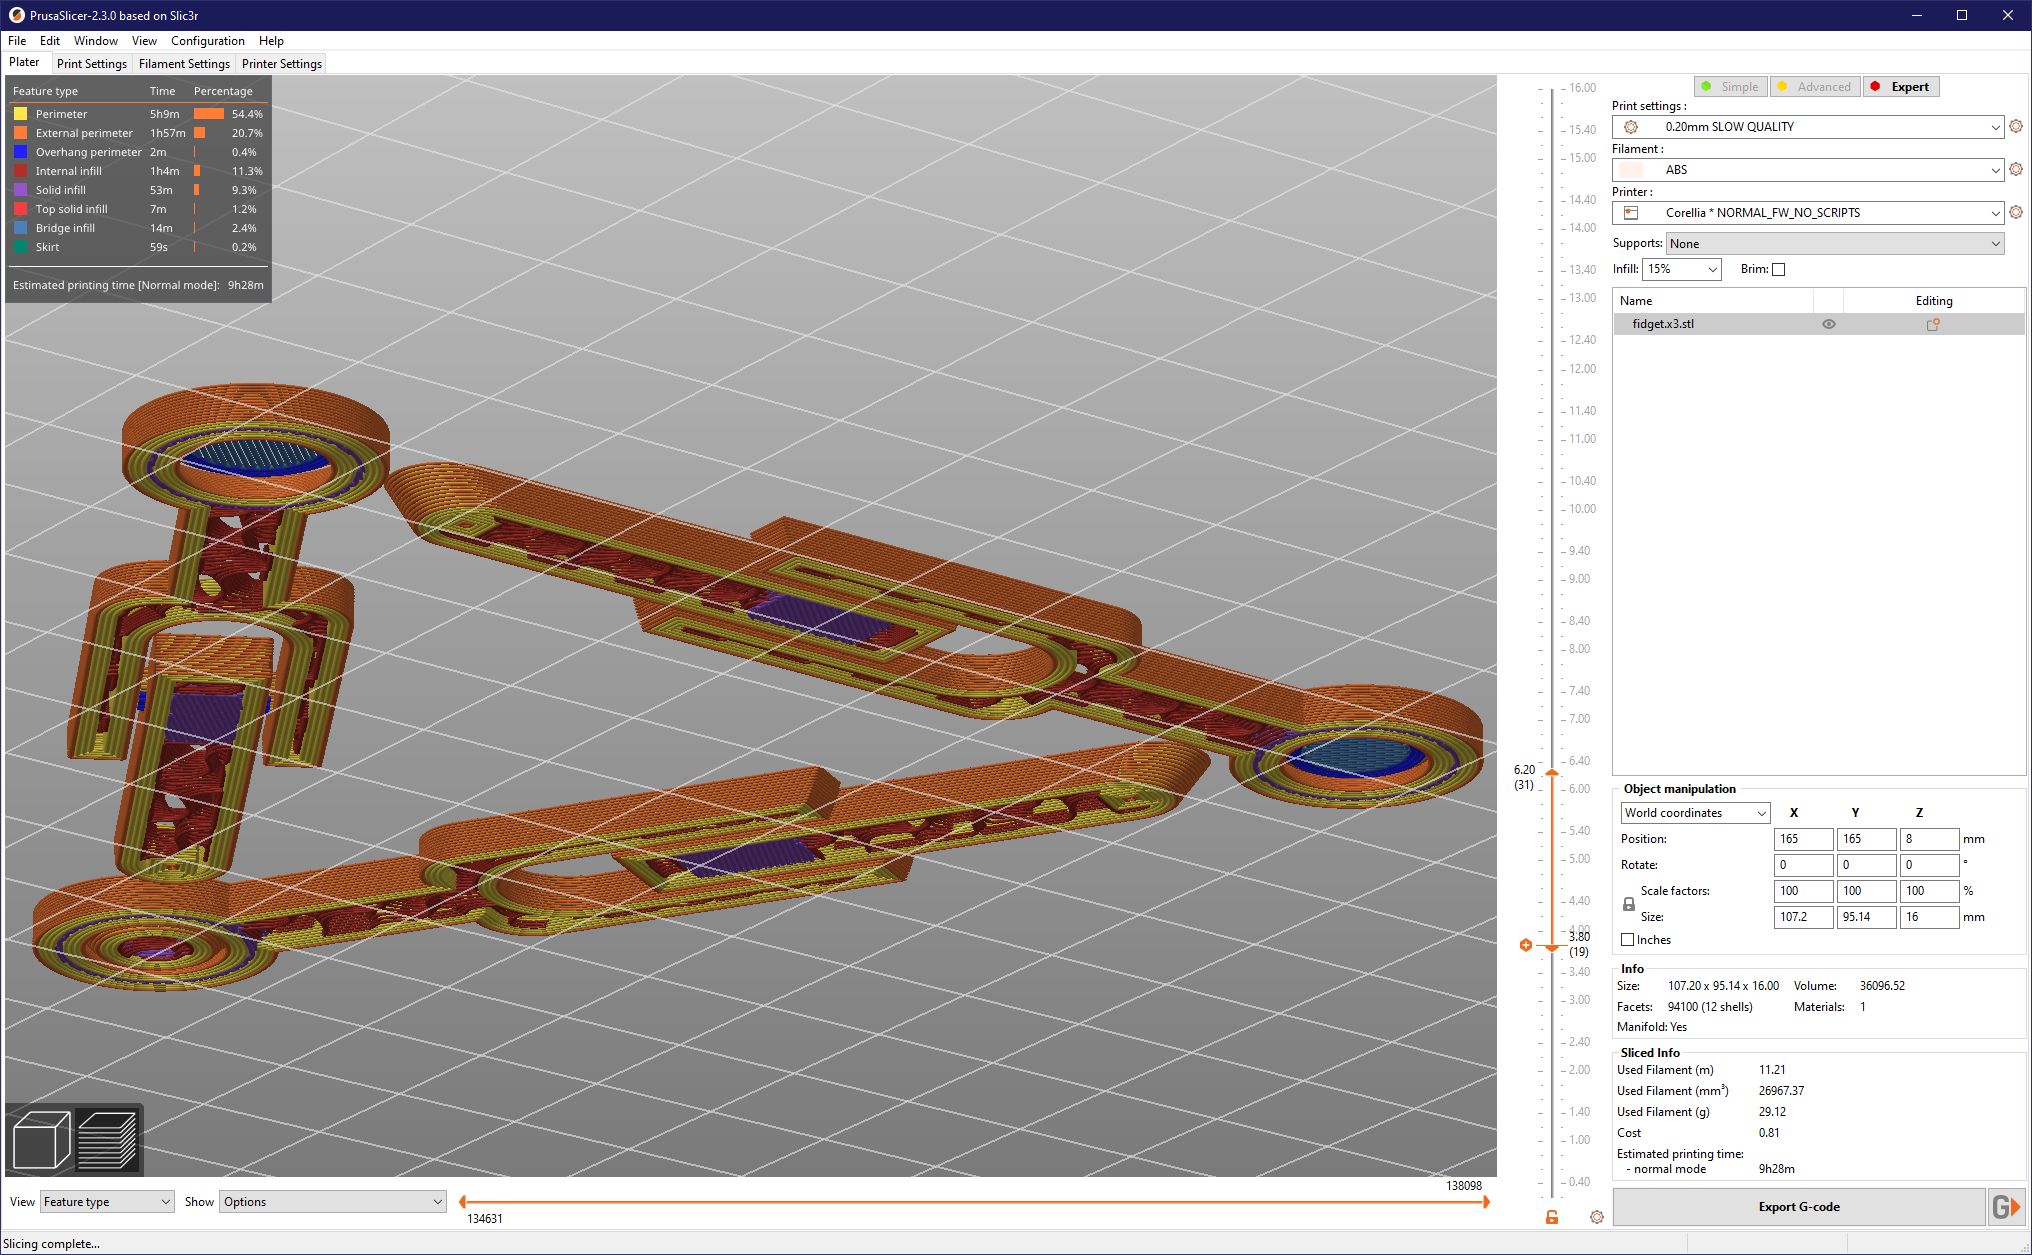Open printer preset gear icon

2016,213
